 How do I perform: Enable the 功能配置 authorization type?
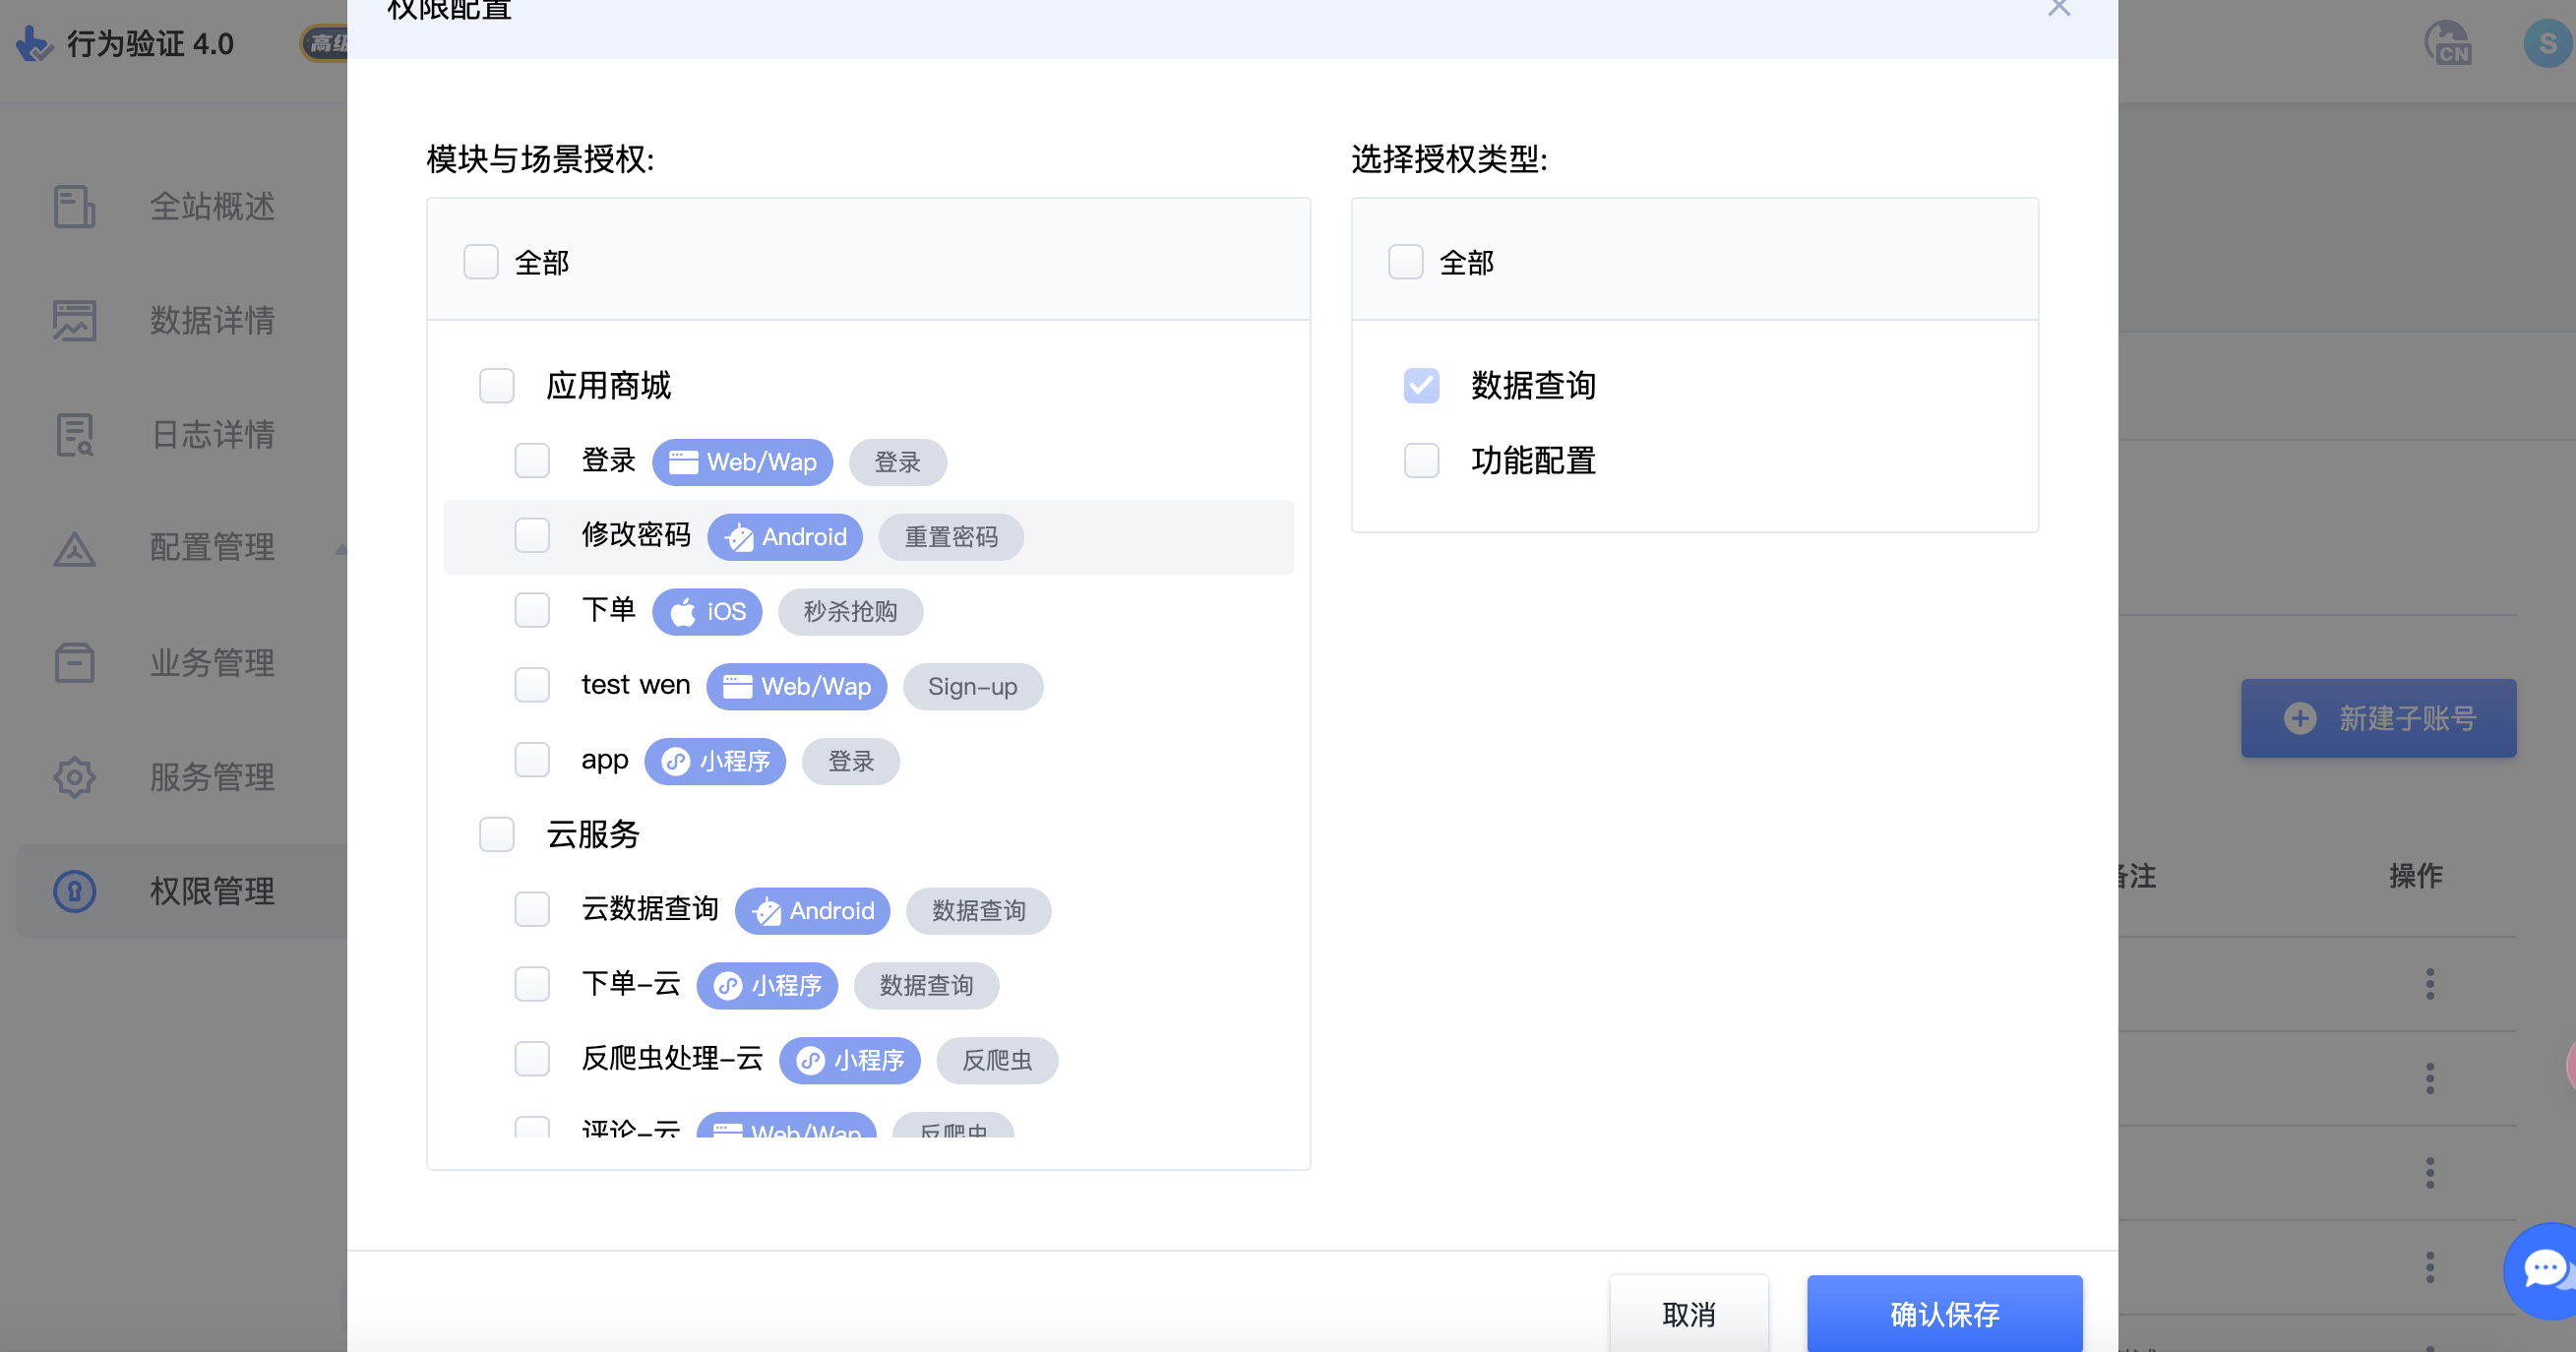click(x=1420, y=460)
